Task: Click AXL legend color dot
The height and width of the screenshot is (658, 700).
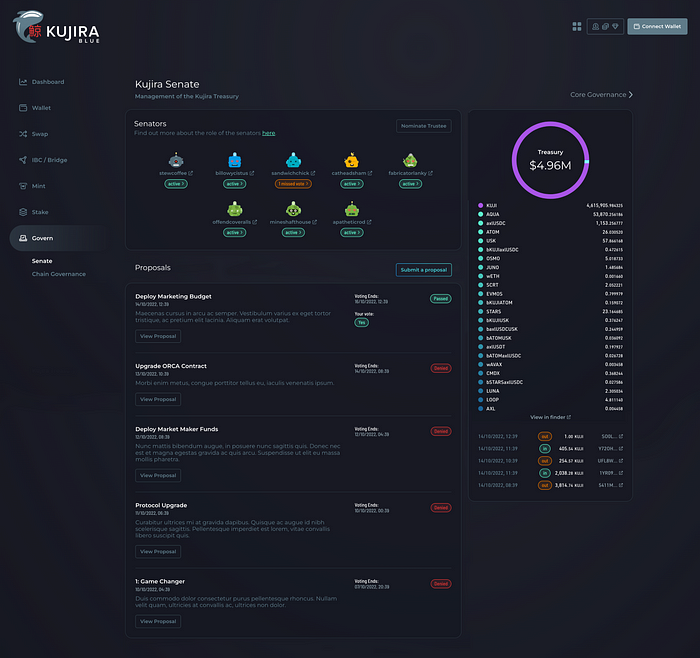Action: [x=480, y=408]
